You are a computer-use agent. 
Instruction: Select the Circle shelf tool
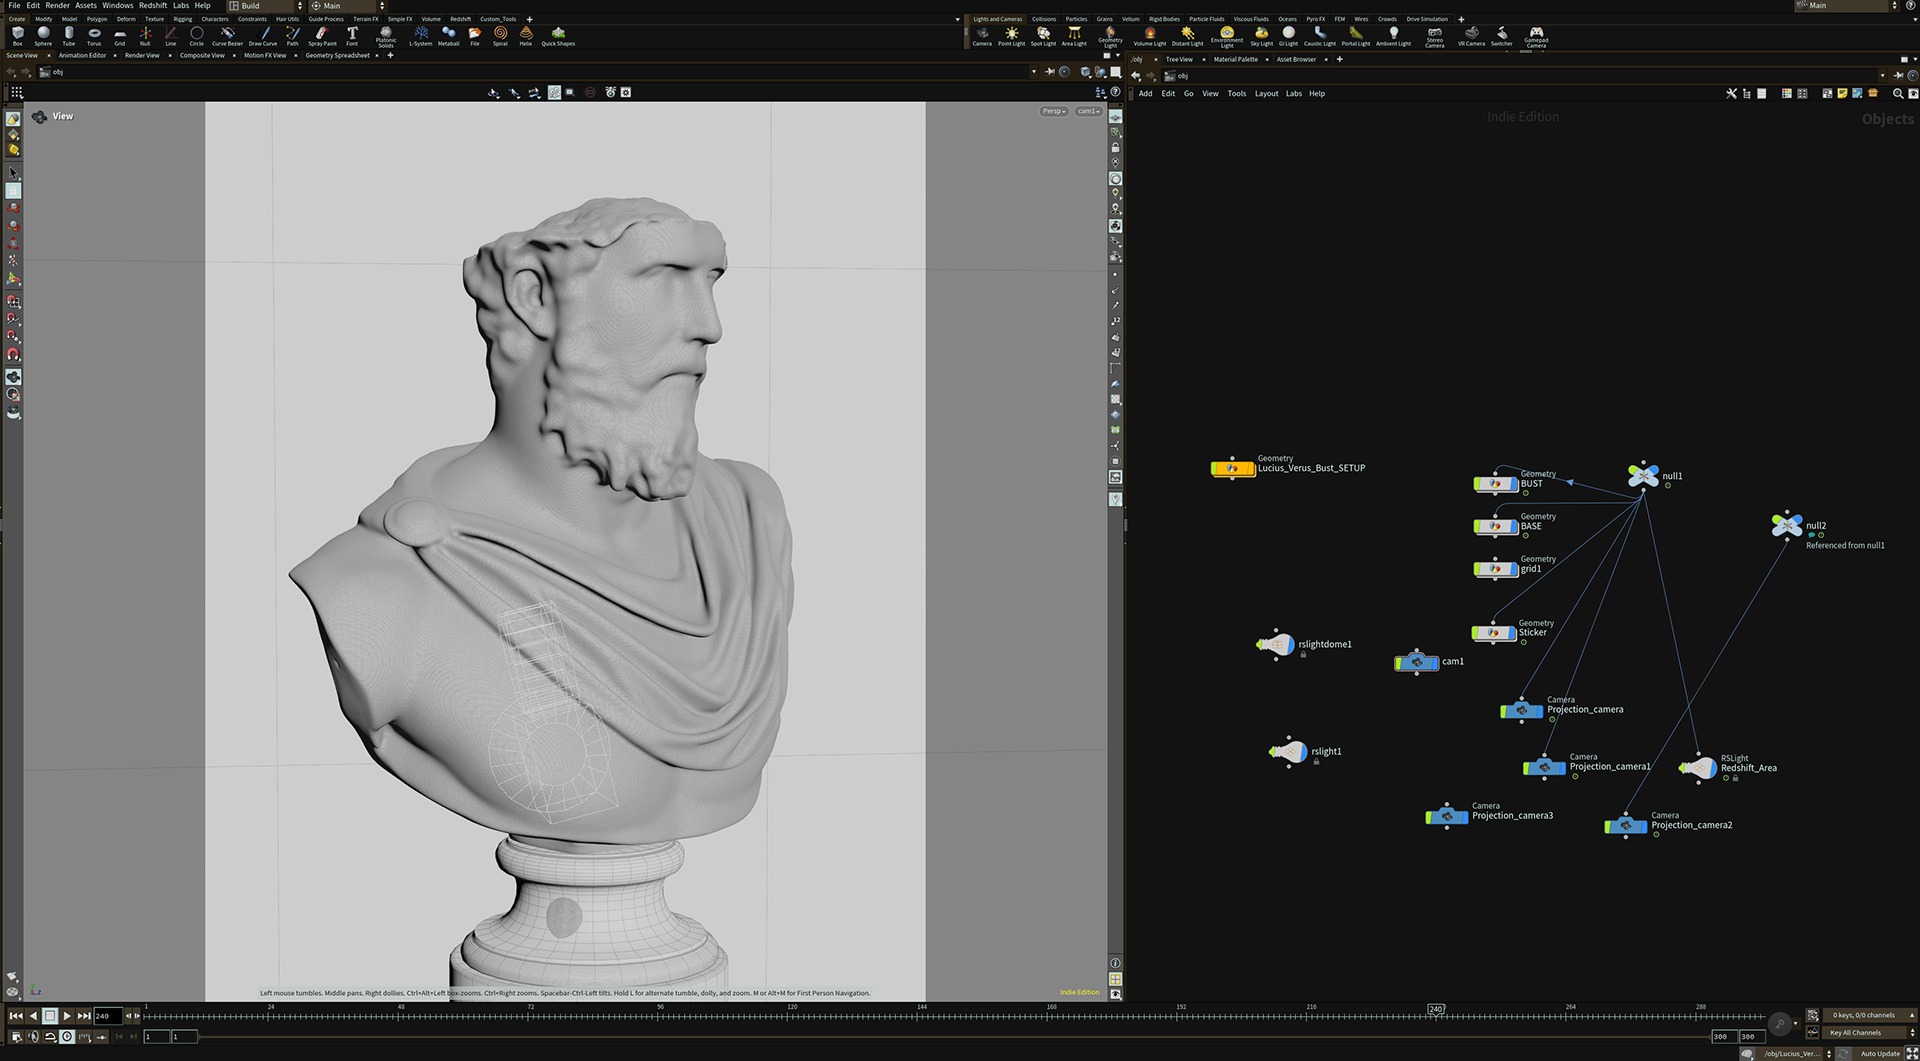197,36
